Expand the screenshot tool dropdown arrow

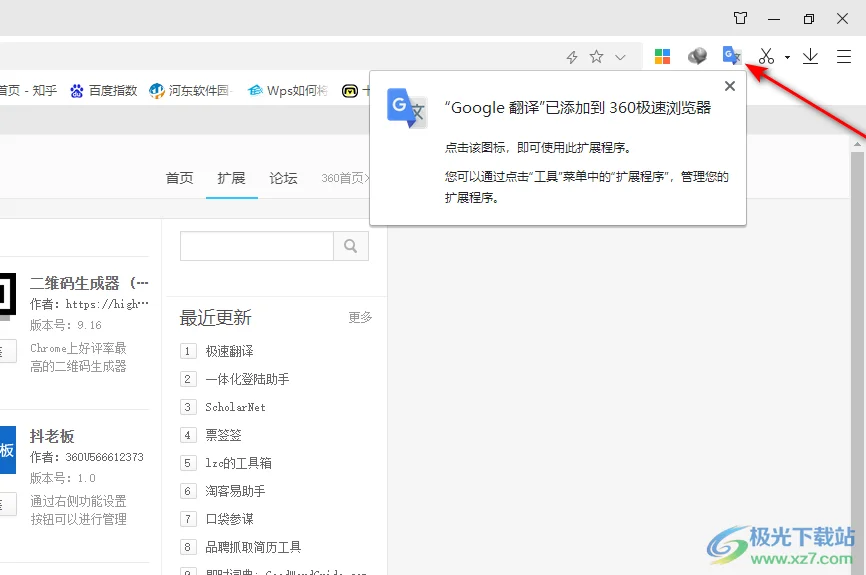788,57
